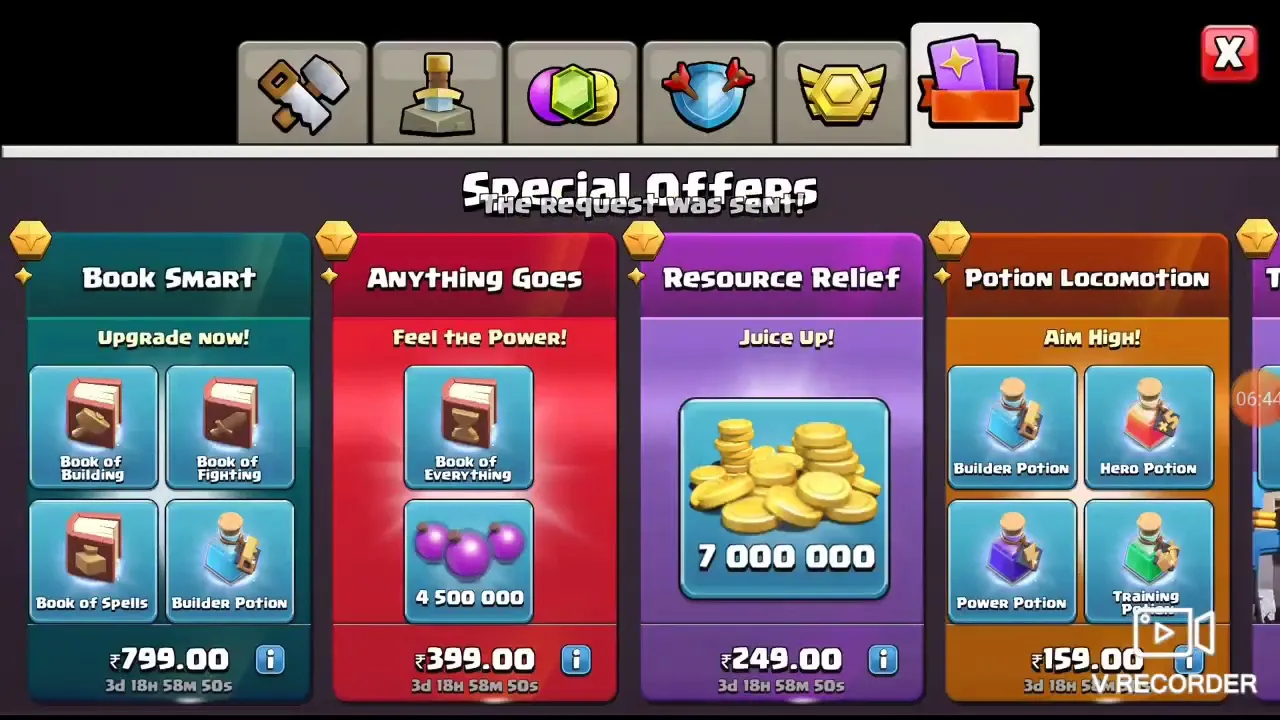Viewport: 1280px width, 720px height.
Task: Show info for Book Smart offer
Action: [x=270, y=660]
